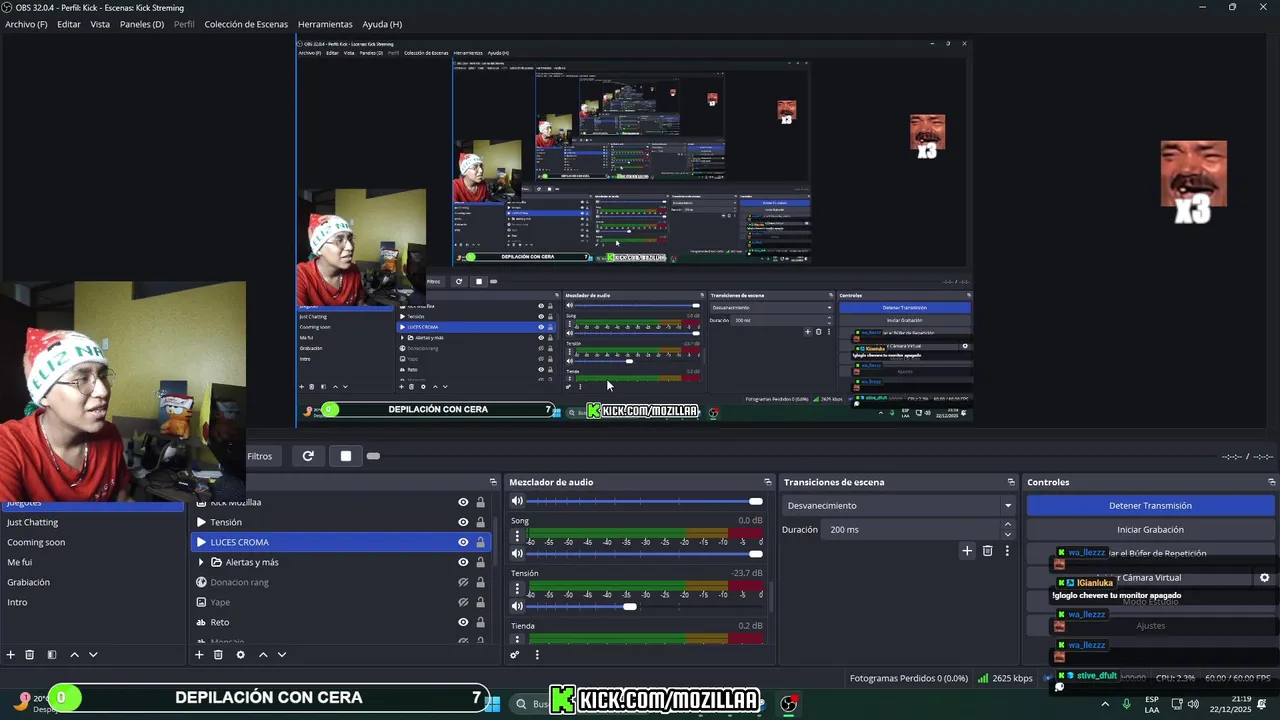Expand the Alertas y más group
Image resolution: width=1280 pixels, height=720 pixels.
click(x=200, y=562)
